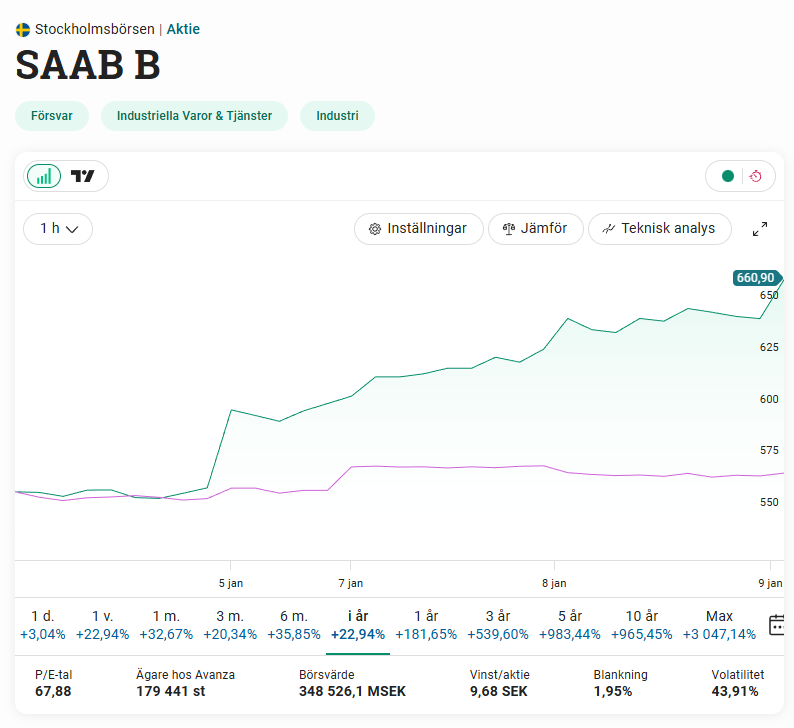The height and width of the screenshot is (728, 794).
Task: Select the Max period tab
Action: 719,625
